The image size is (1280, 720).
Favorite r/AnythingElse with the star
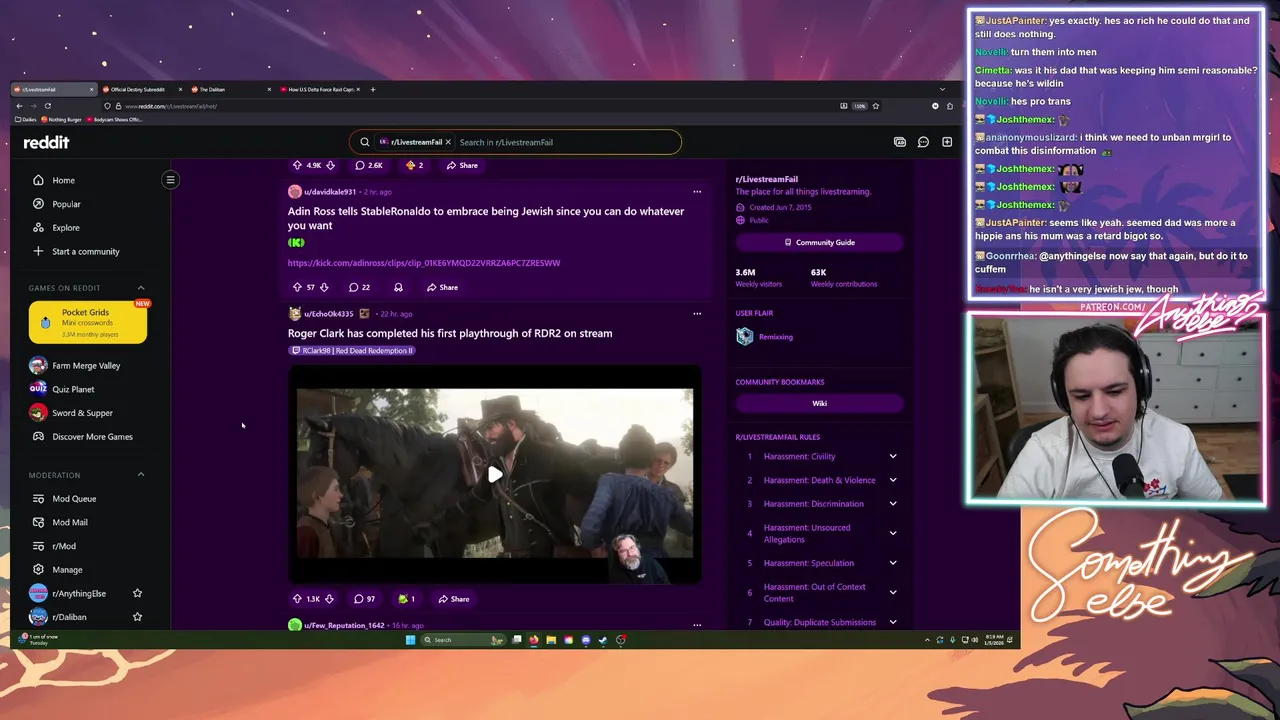coord(138,594)
